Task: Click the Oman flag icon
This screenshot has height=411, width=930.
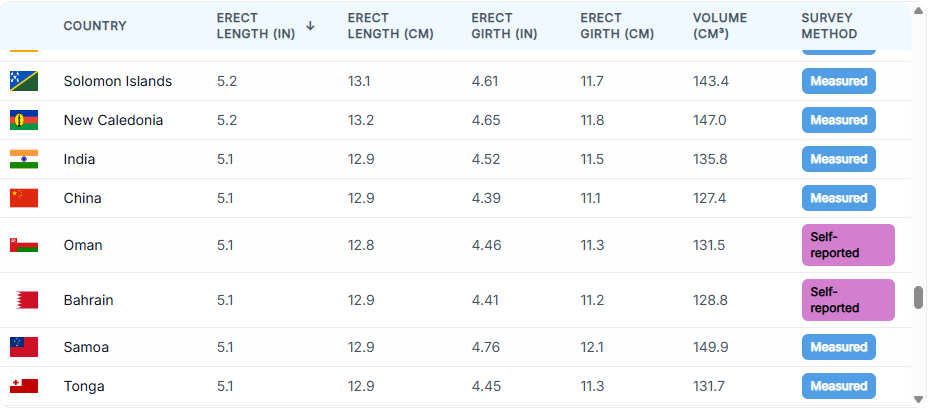Action: tap(24, 245)
